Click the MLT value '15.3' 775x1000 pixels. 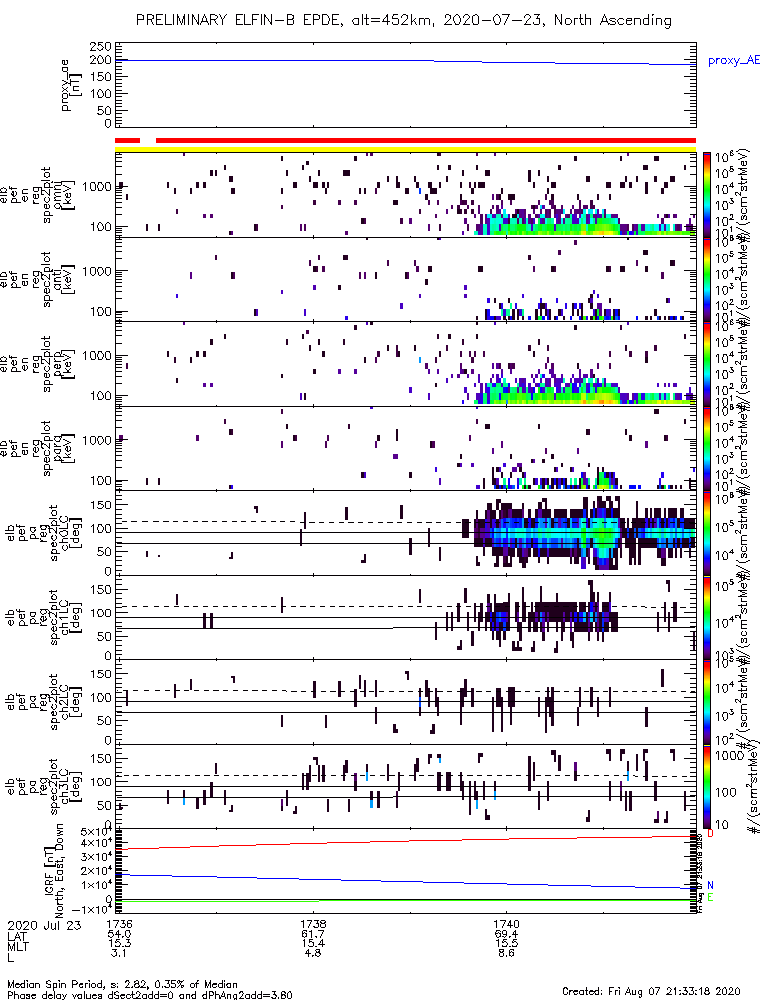(x=119, y=943)
